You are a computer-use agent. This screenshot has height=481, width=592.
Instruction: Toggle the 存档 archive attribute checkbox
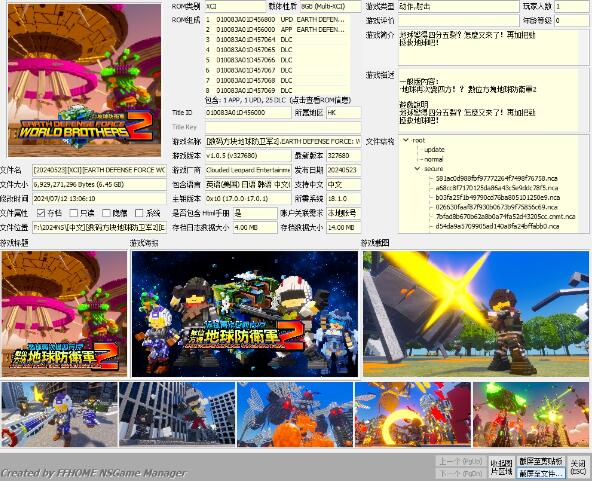[x=41, y=213]
